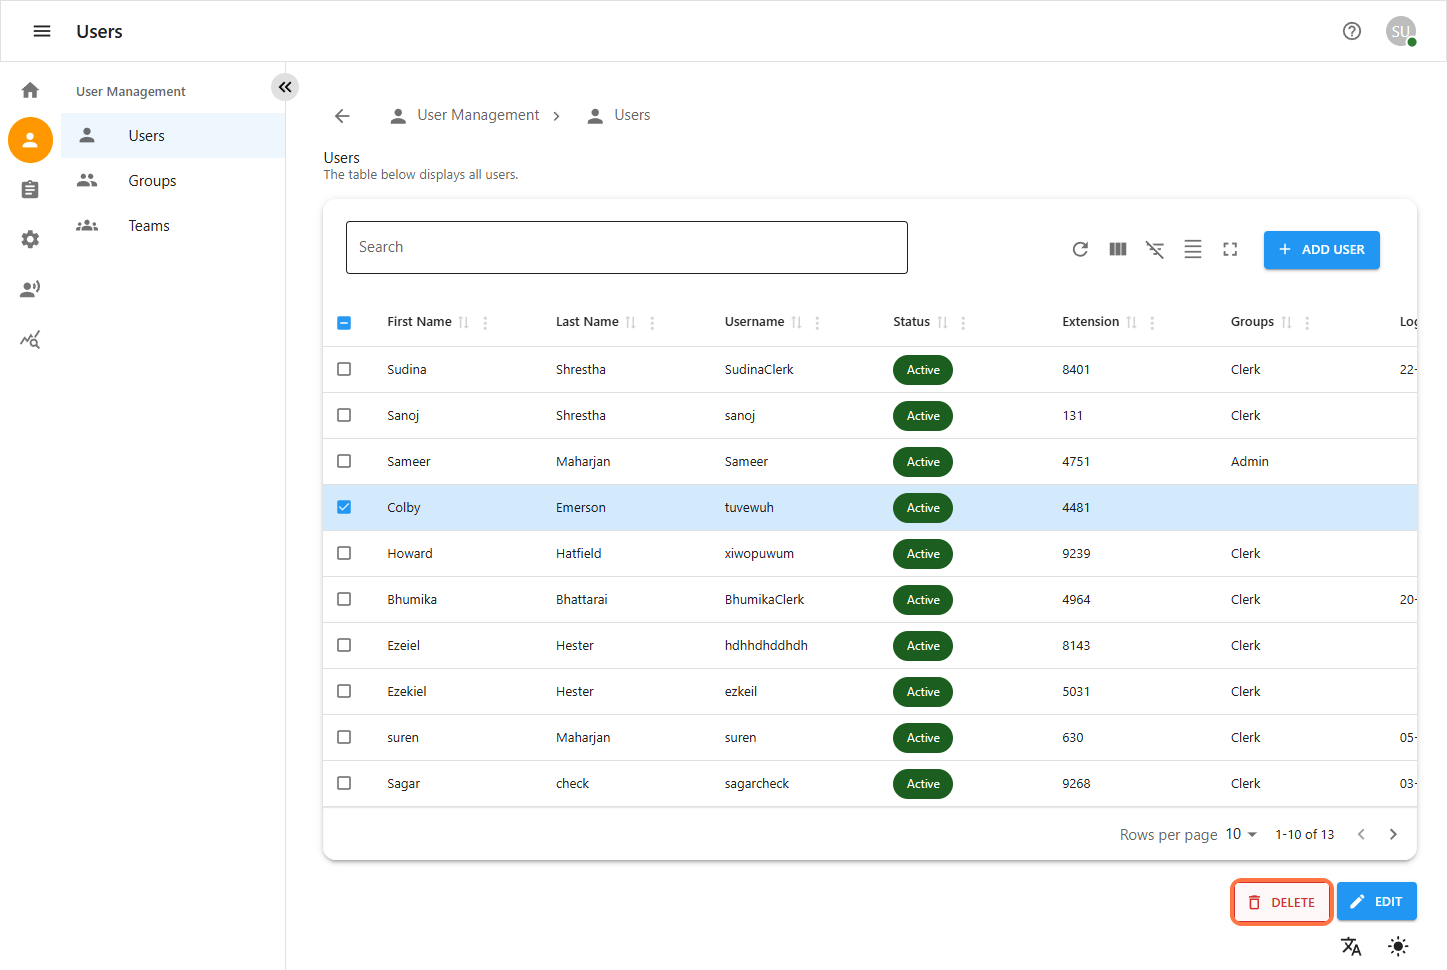Open Teams in the sidebar
Viewport: 1447px width, 970px height.
[x=149, y=226]
